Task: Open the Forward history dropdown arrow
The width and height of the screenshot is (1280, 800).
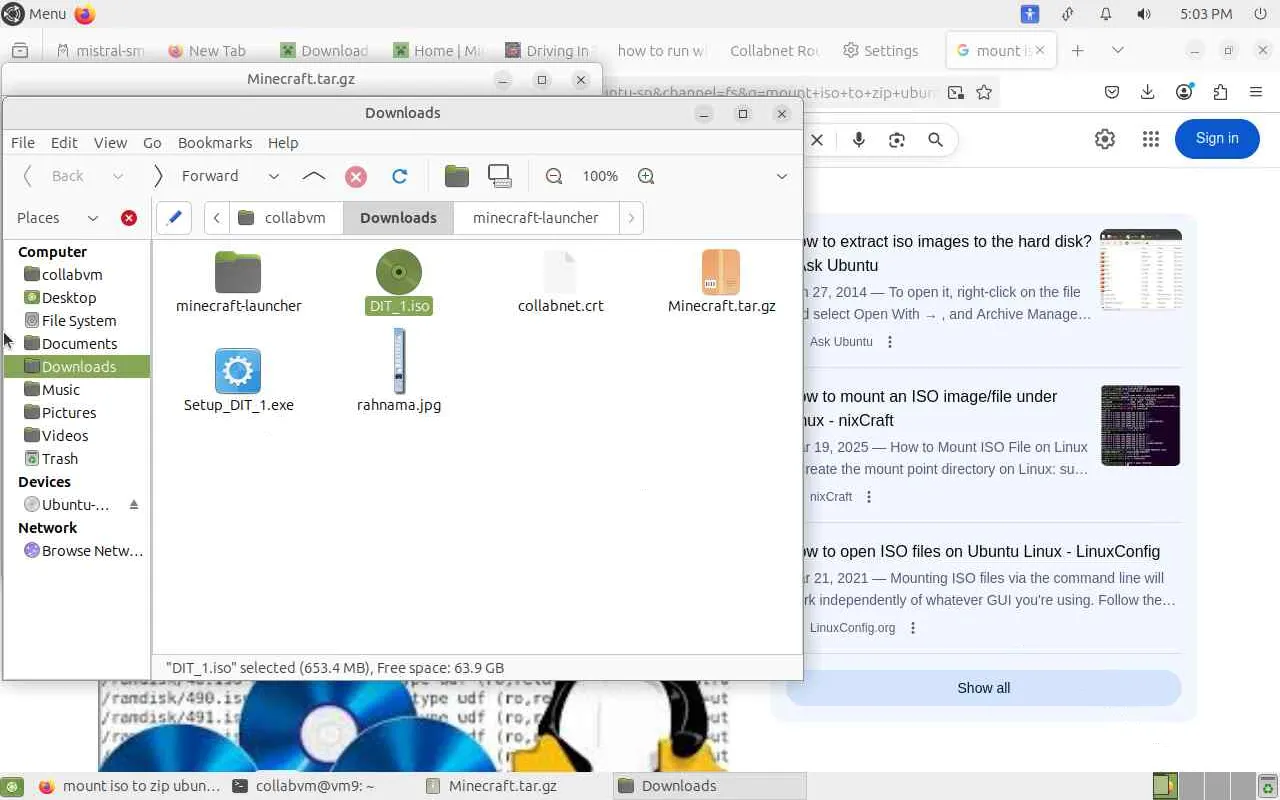Action: pyautogui.click(x=273, y=176)
